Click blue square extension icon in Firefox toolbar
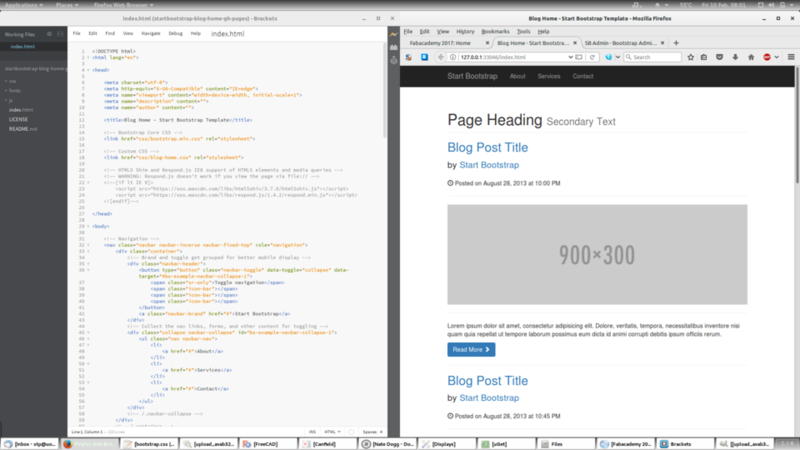 [x=424, y=57]
